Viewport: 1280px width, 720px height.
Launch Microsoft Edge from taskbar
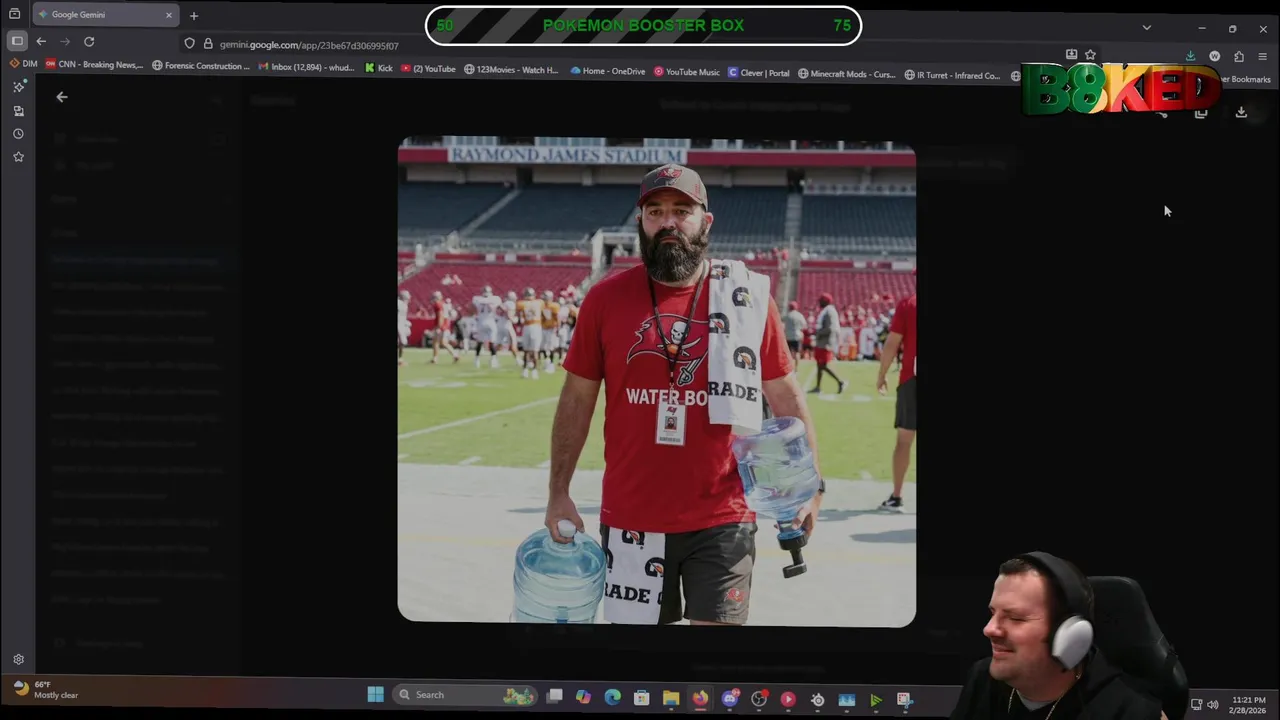pyautogui.click(x=612, y=697)
